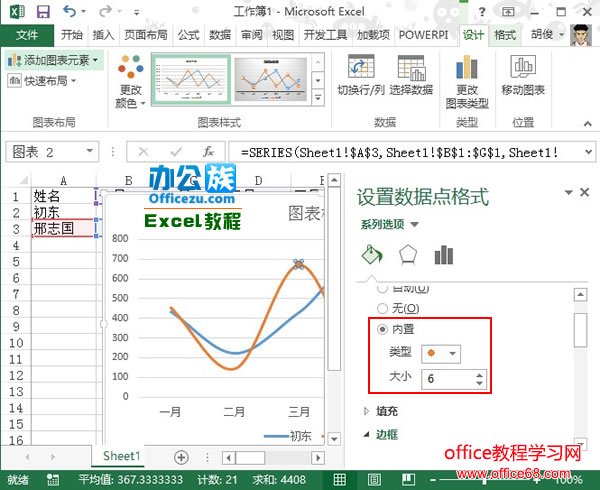Click zoom slider in status bar
The width and height of the screenshot is (600, 490).
point(485,480)
